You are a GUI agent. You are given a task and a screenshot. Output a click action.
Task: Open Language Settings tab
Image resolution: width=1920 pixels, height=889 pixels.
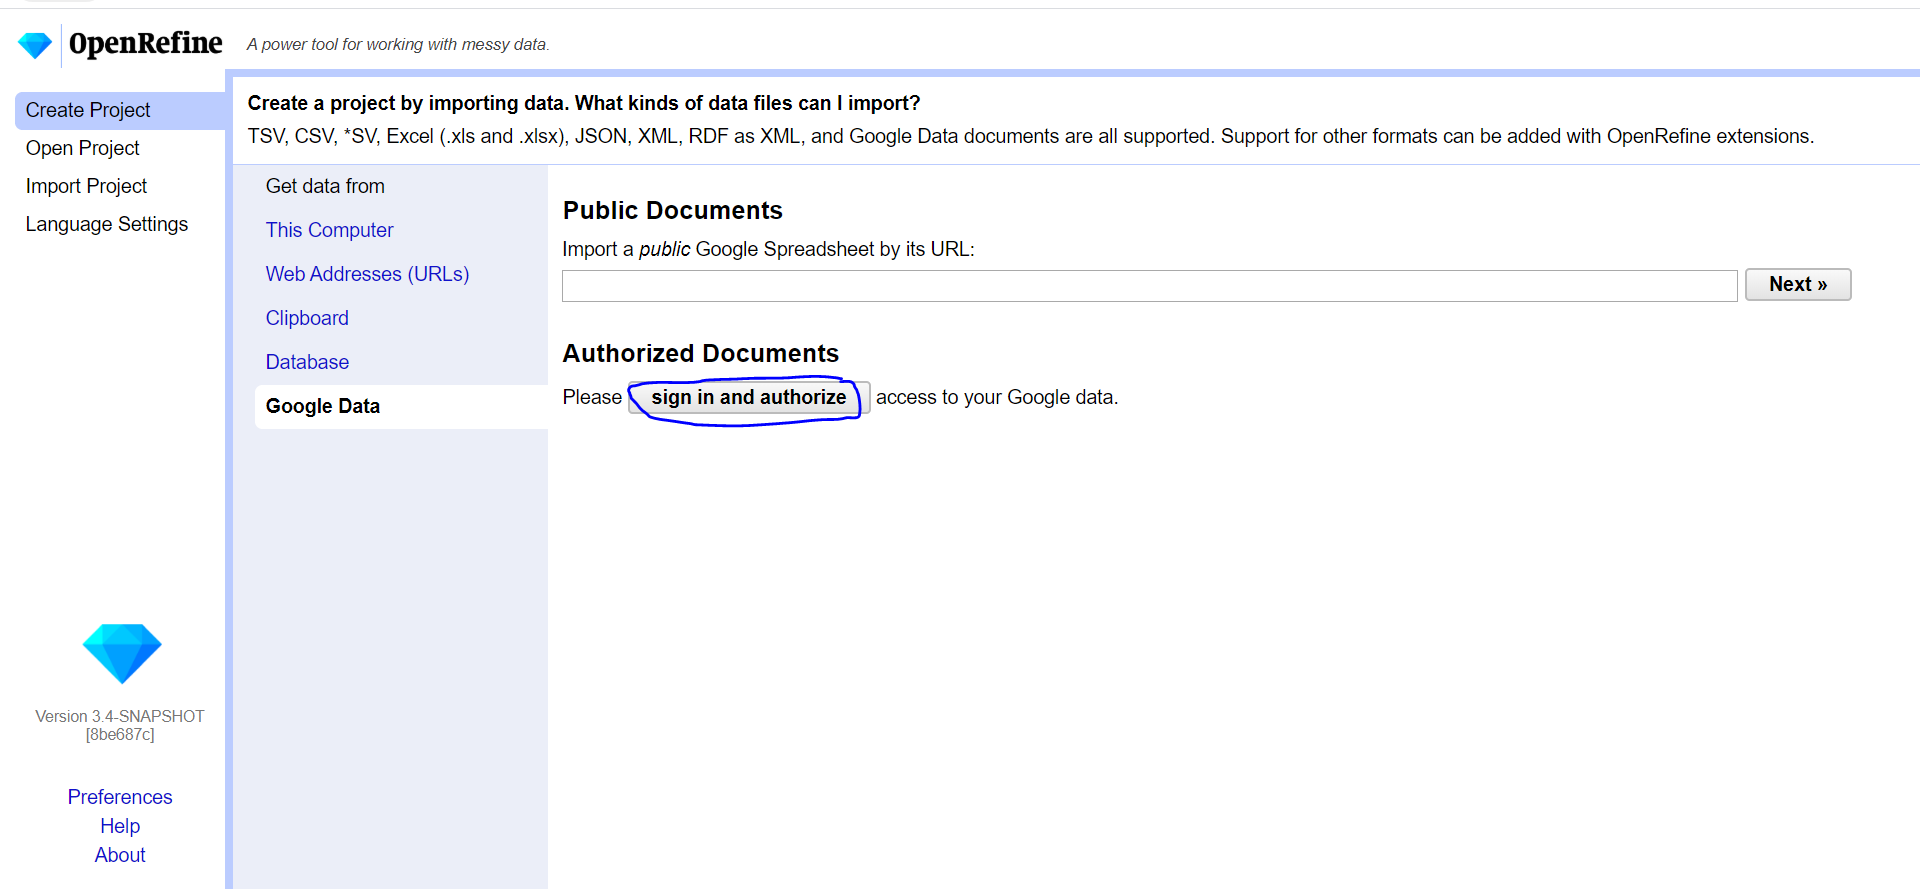pos(107,224)
